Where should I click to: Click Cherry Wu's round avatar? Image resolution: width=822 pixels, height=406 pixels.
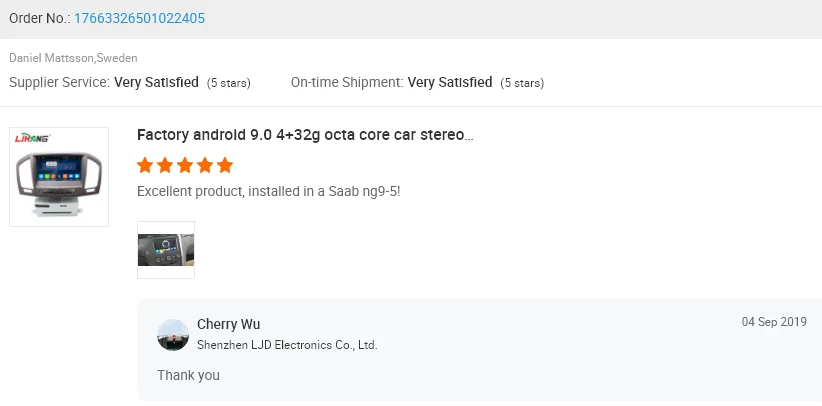173,335
